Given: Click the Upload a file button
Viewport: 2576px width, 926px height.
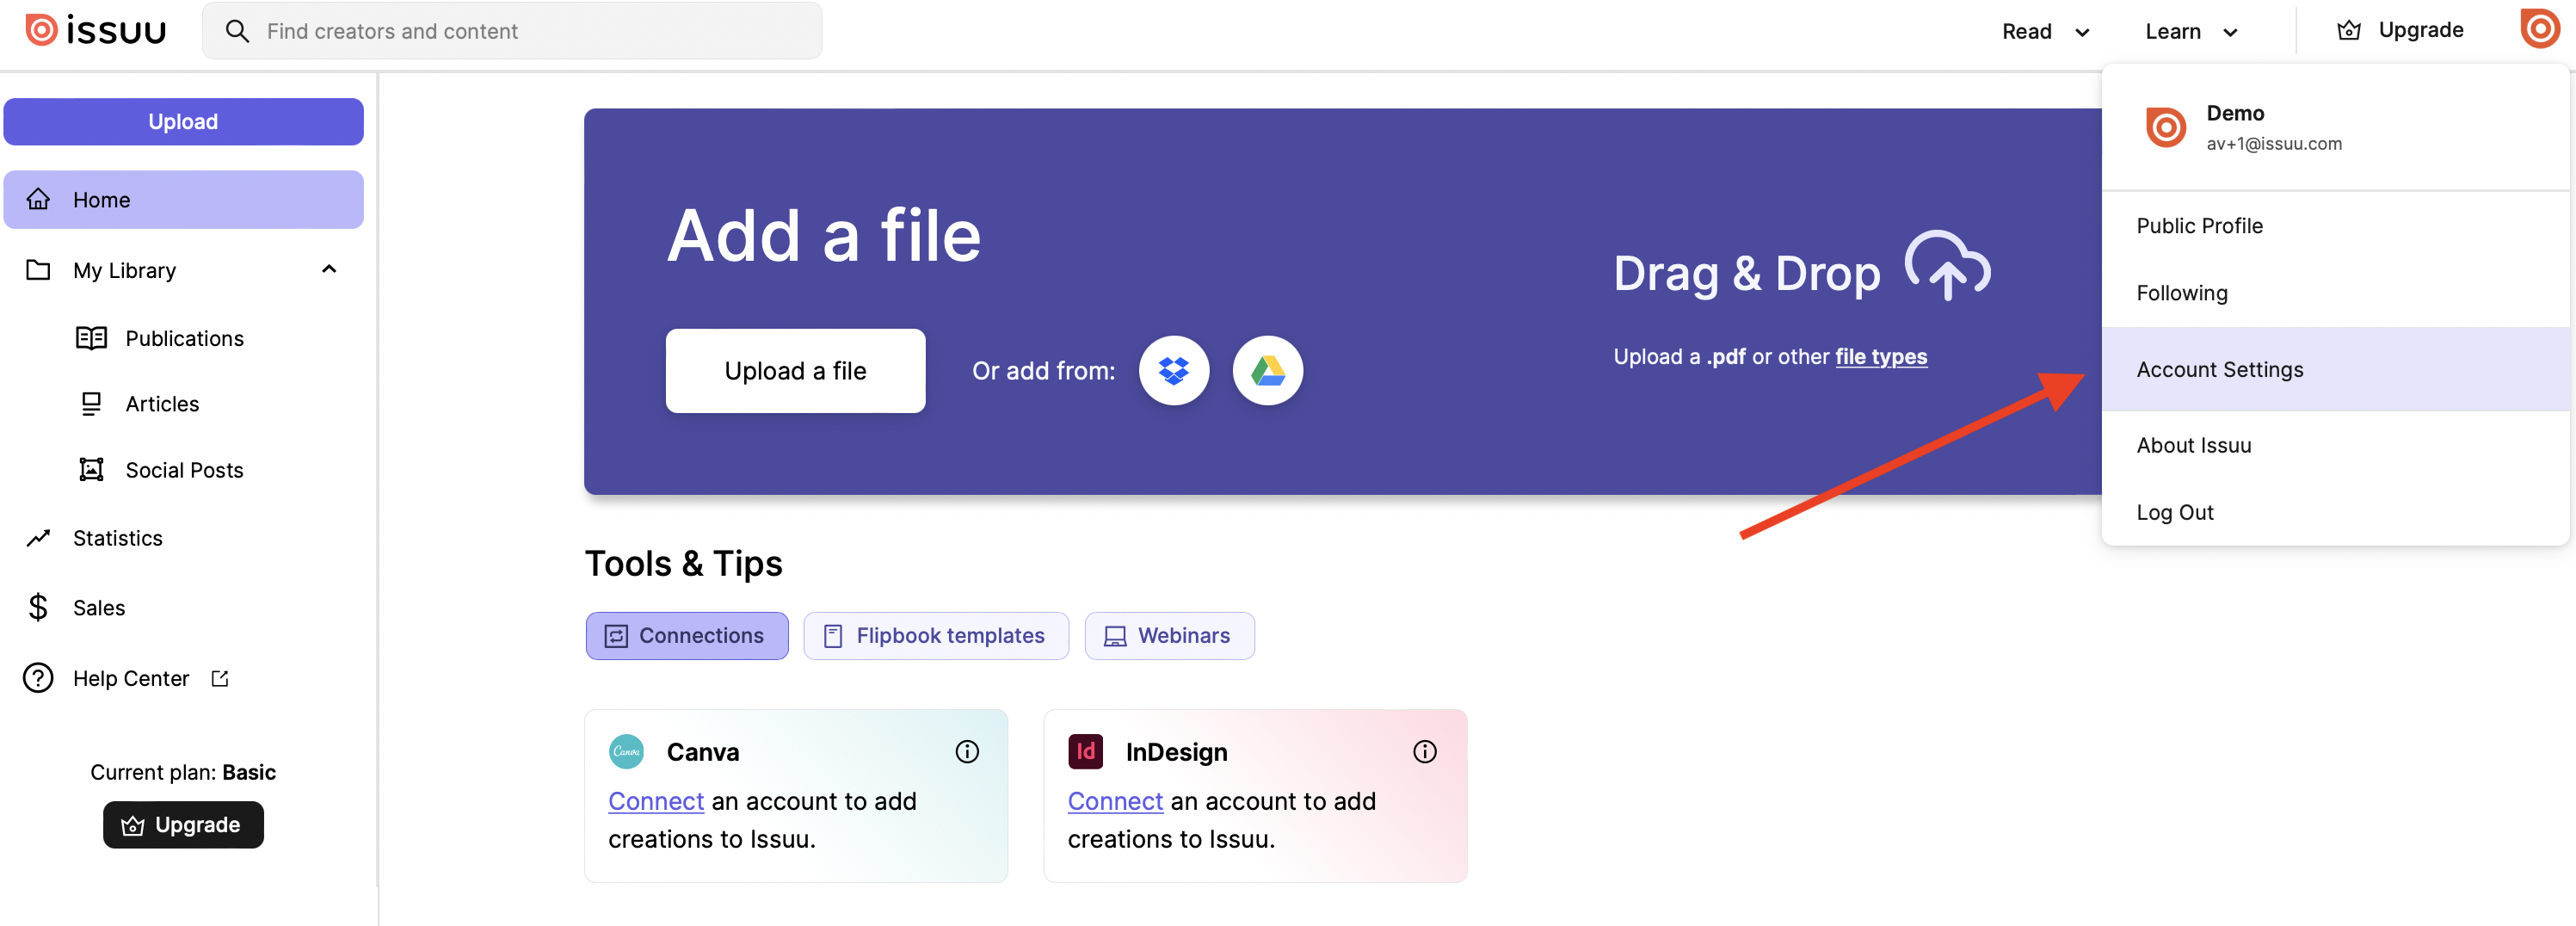Looking at the screenshot, I should click(795, 371).
